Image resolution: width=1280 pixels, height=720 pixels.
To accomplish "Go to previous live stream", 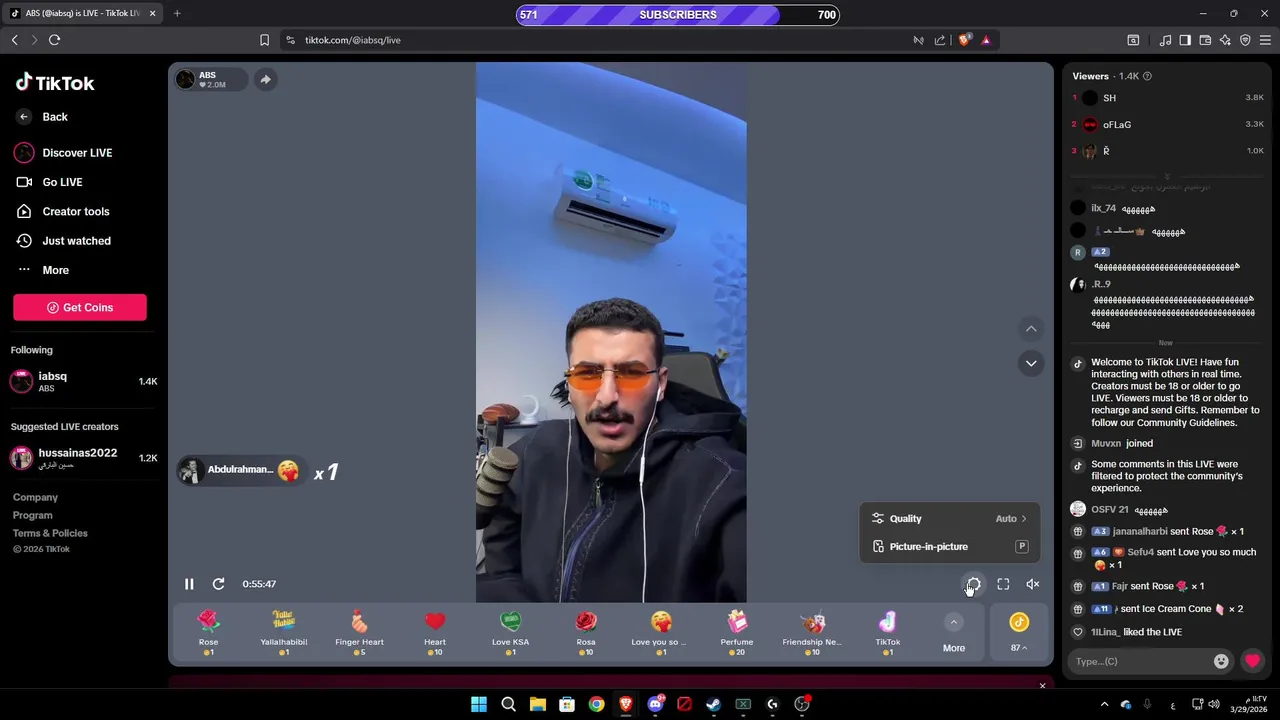I will [1031, 329].
